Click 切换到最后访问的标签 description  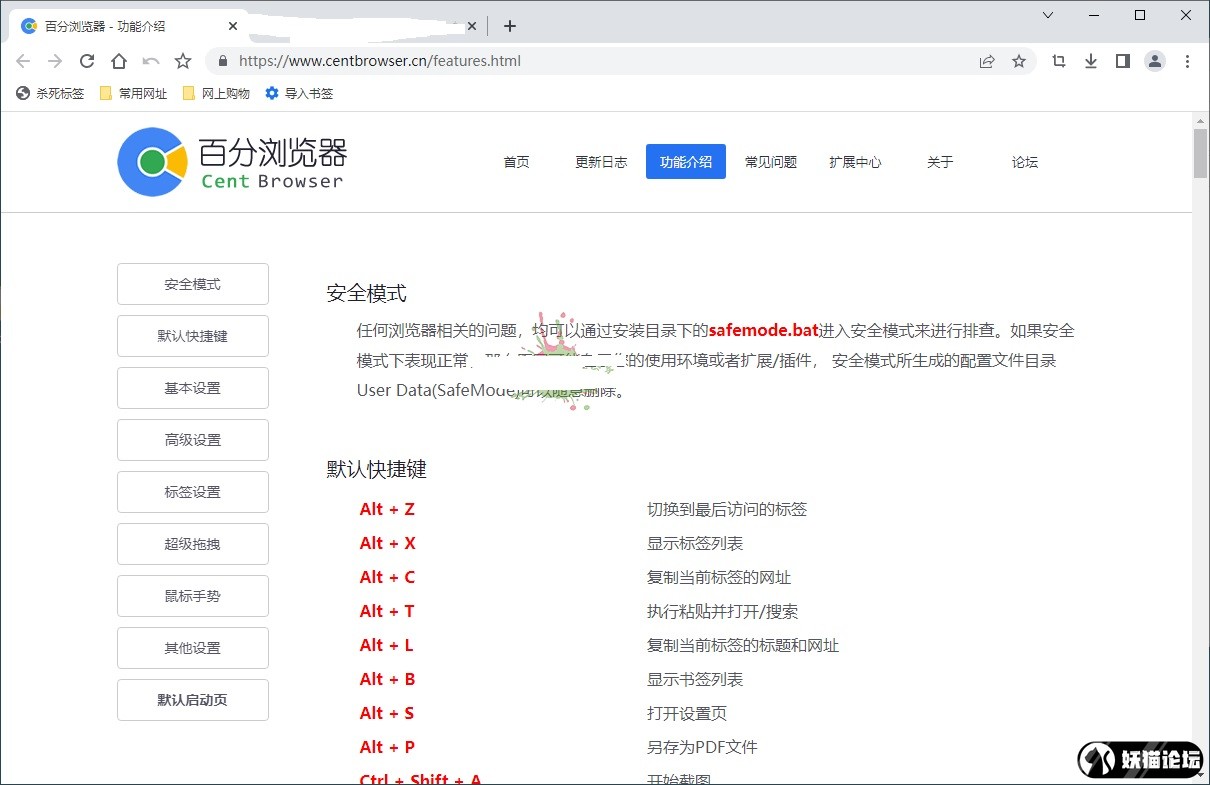(727, 509)
